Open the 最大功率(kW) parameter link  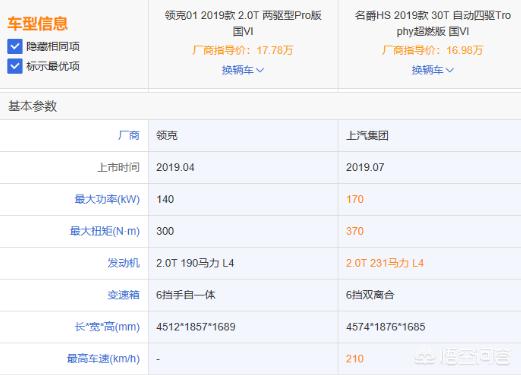[107, 199]
